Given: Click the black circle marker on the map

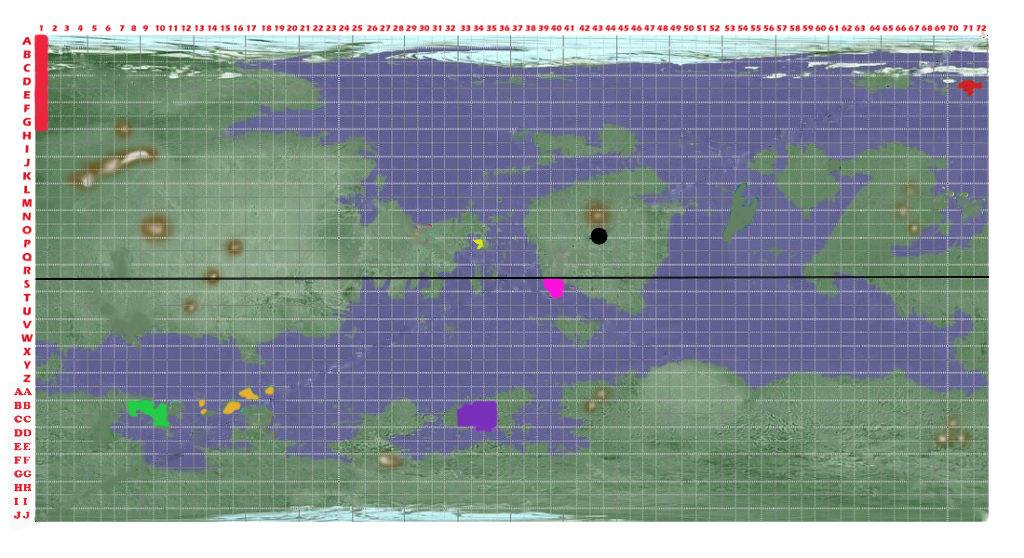Looking at the screenshot, I should (599, 236).
